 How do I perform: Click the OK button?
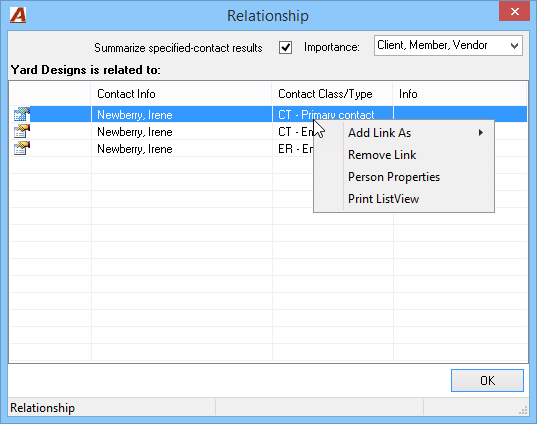(x=487, y=380)
